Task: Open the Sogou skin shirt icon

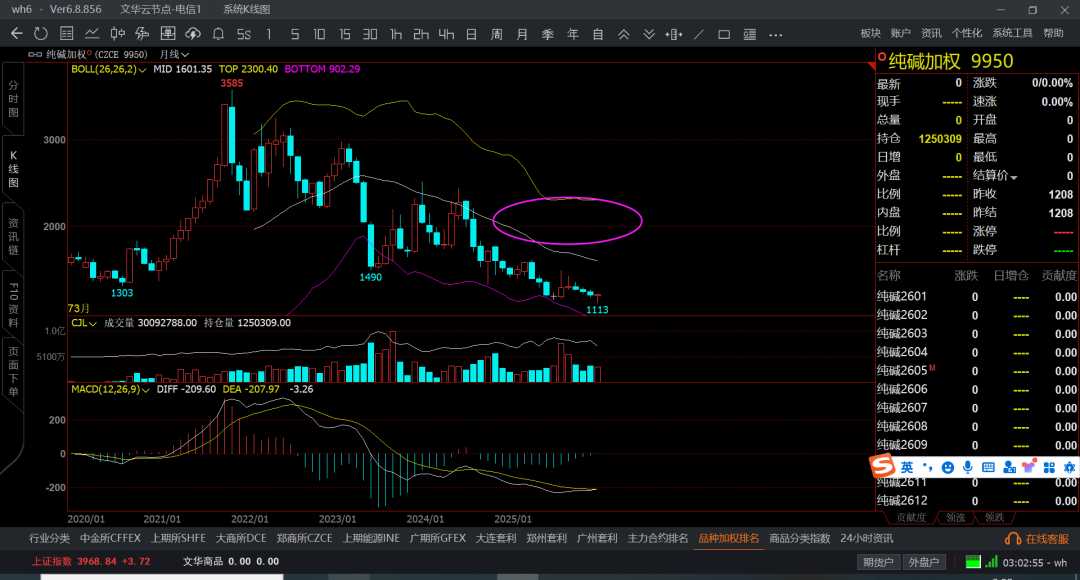Action: pyautogui.click(x=1029, y=468)
